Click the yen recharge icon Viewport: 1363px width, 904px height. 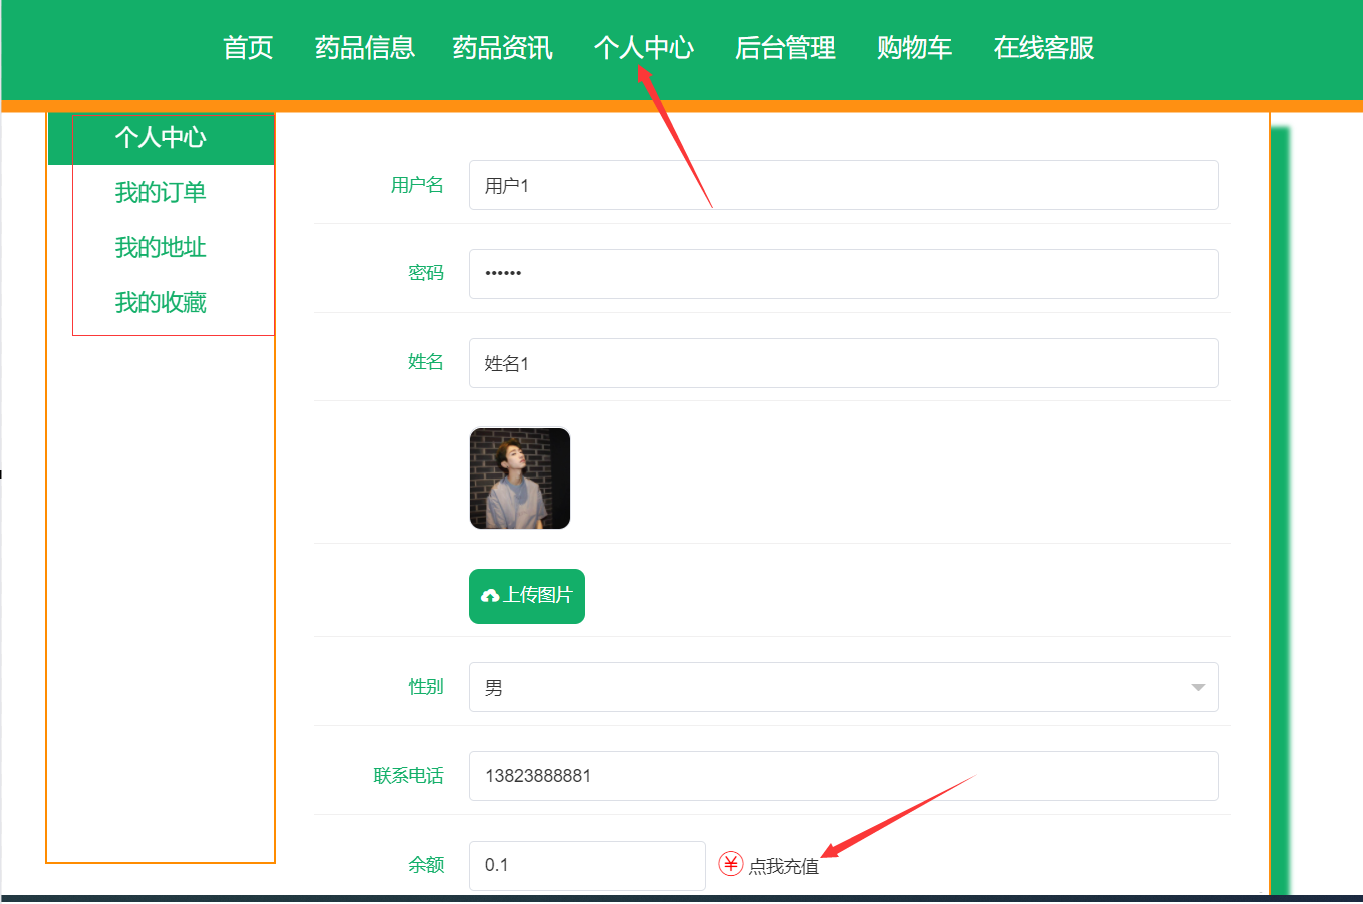pyautogui.click(x=731, y=864)
